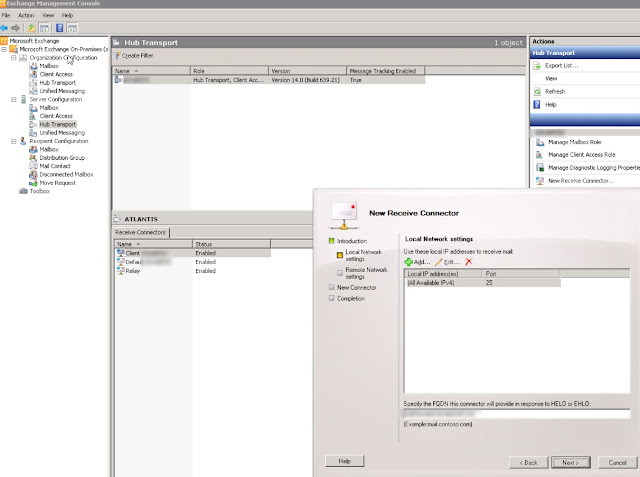Image resolution: width=640 pixels, height=477 pixels.
Task: Open the Help menu in the menu bar
Action: pyautogui.click(x=67, y=16)
